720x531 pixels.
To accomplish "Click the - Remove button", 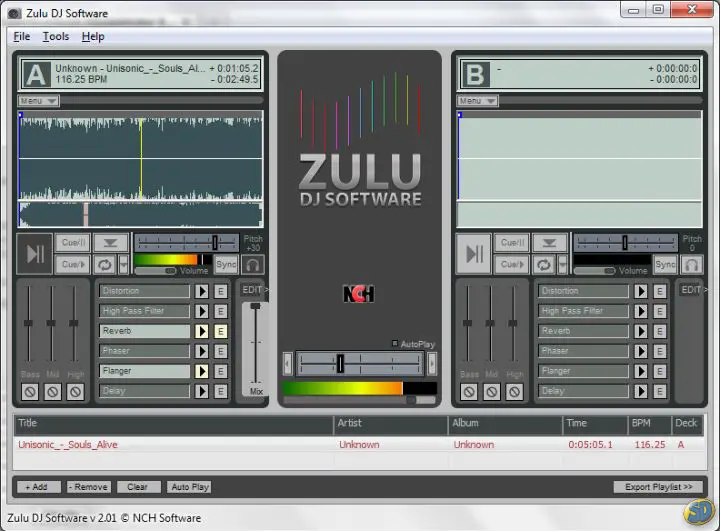I will [x=88, y=487].
